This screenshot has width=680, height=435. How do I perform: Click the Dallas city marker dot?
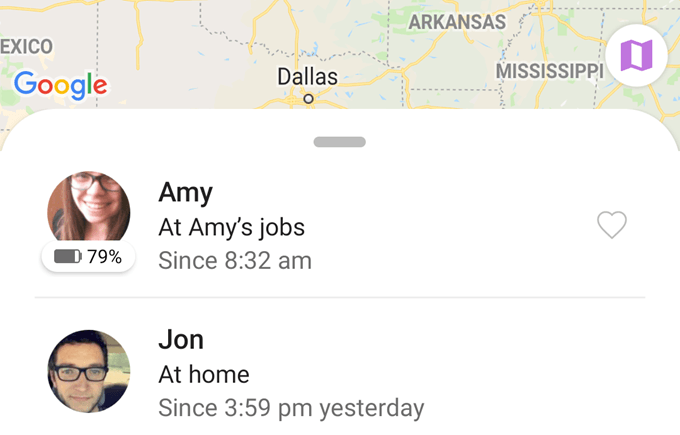click(x=308, y=98)
